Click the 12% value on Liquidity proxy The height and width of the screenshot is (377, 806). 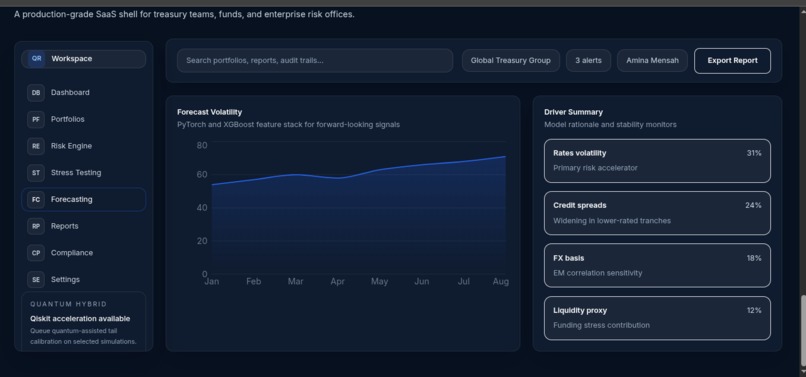point(754,310)
